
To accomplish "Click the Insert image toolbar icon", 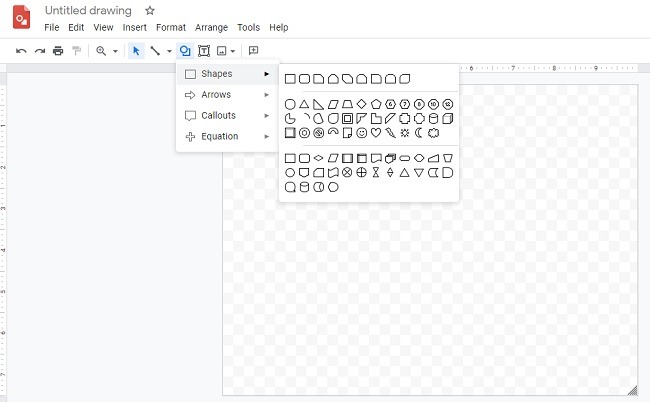I will point(222,51).
